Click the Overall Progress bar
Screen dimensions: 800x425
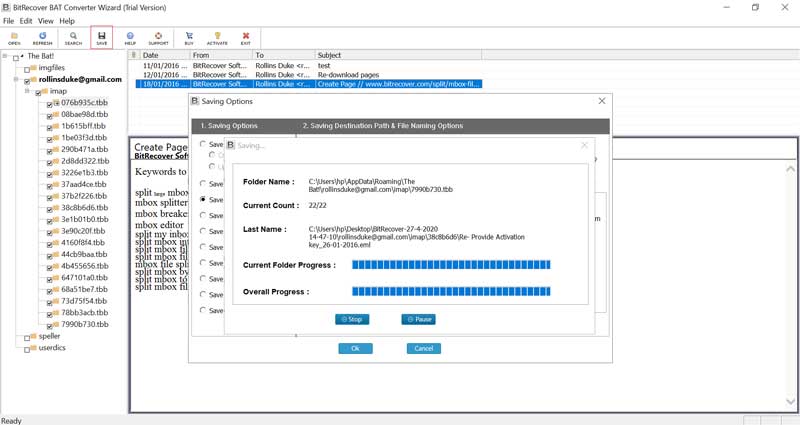pyautogui.click(x=451, y=291)
